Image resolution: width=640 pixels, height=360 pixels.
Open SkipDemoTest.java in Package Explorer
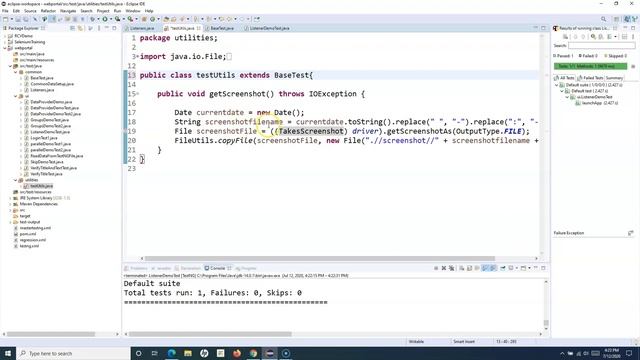click(x=47, y=162)
